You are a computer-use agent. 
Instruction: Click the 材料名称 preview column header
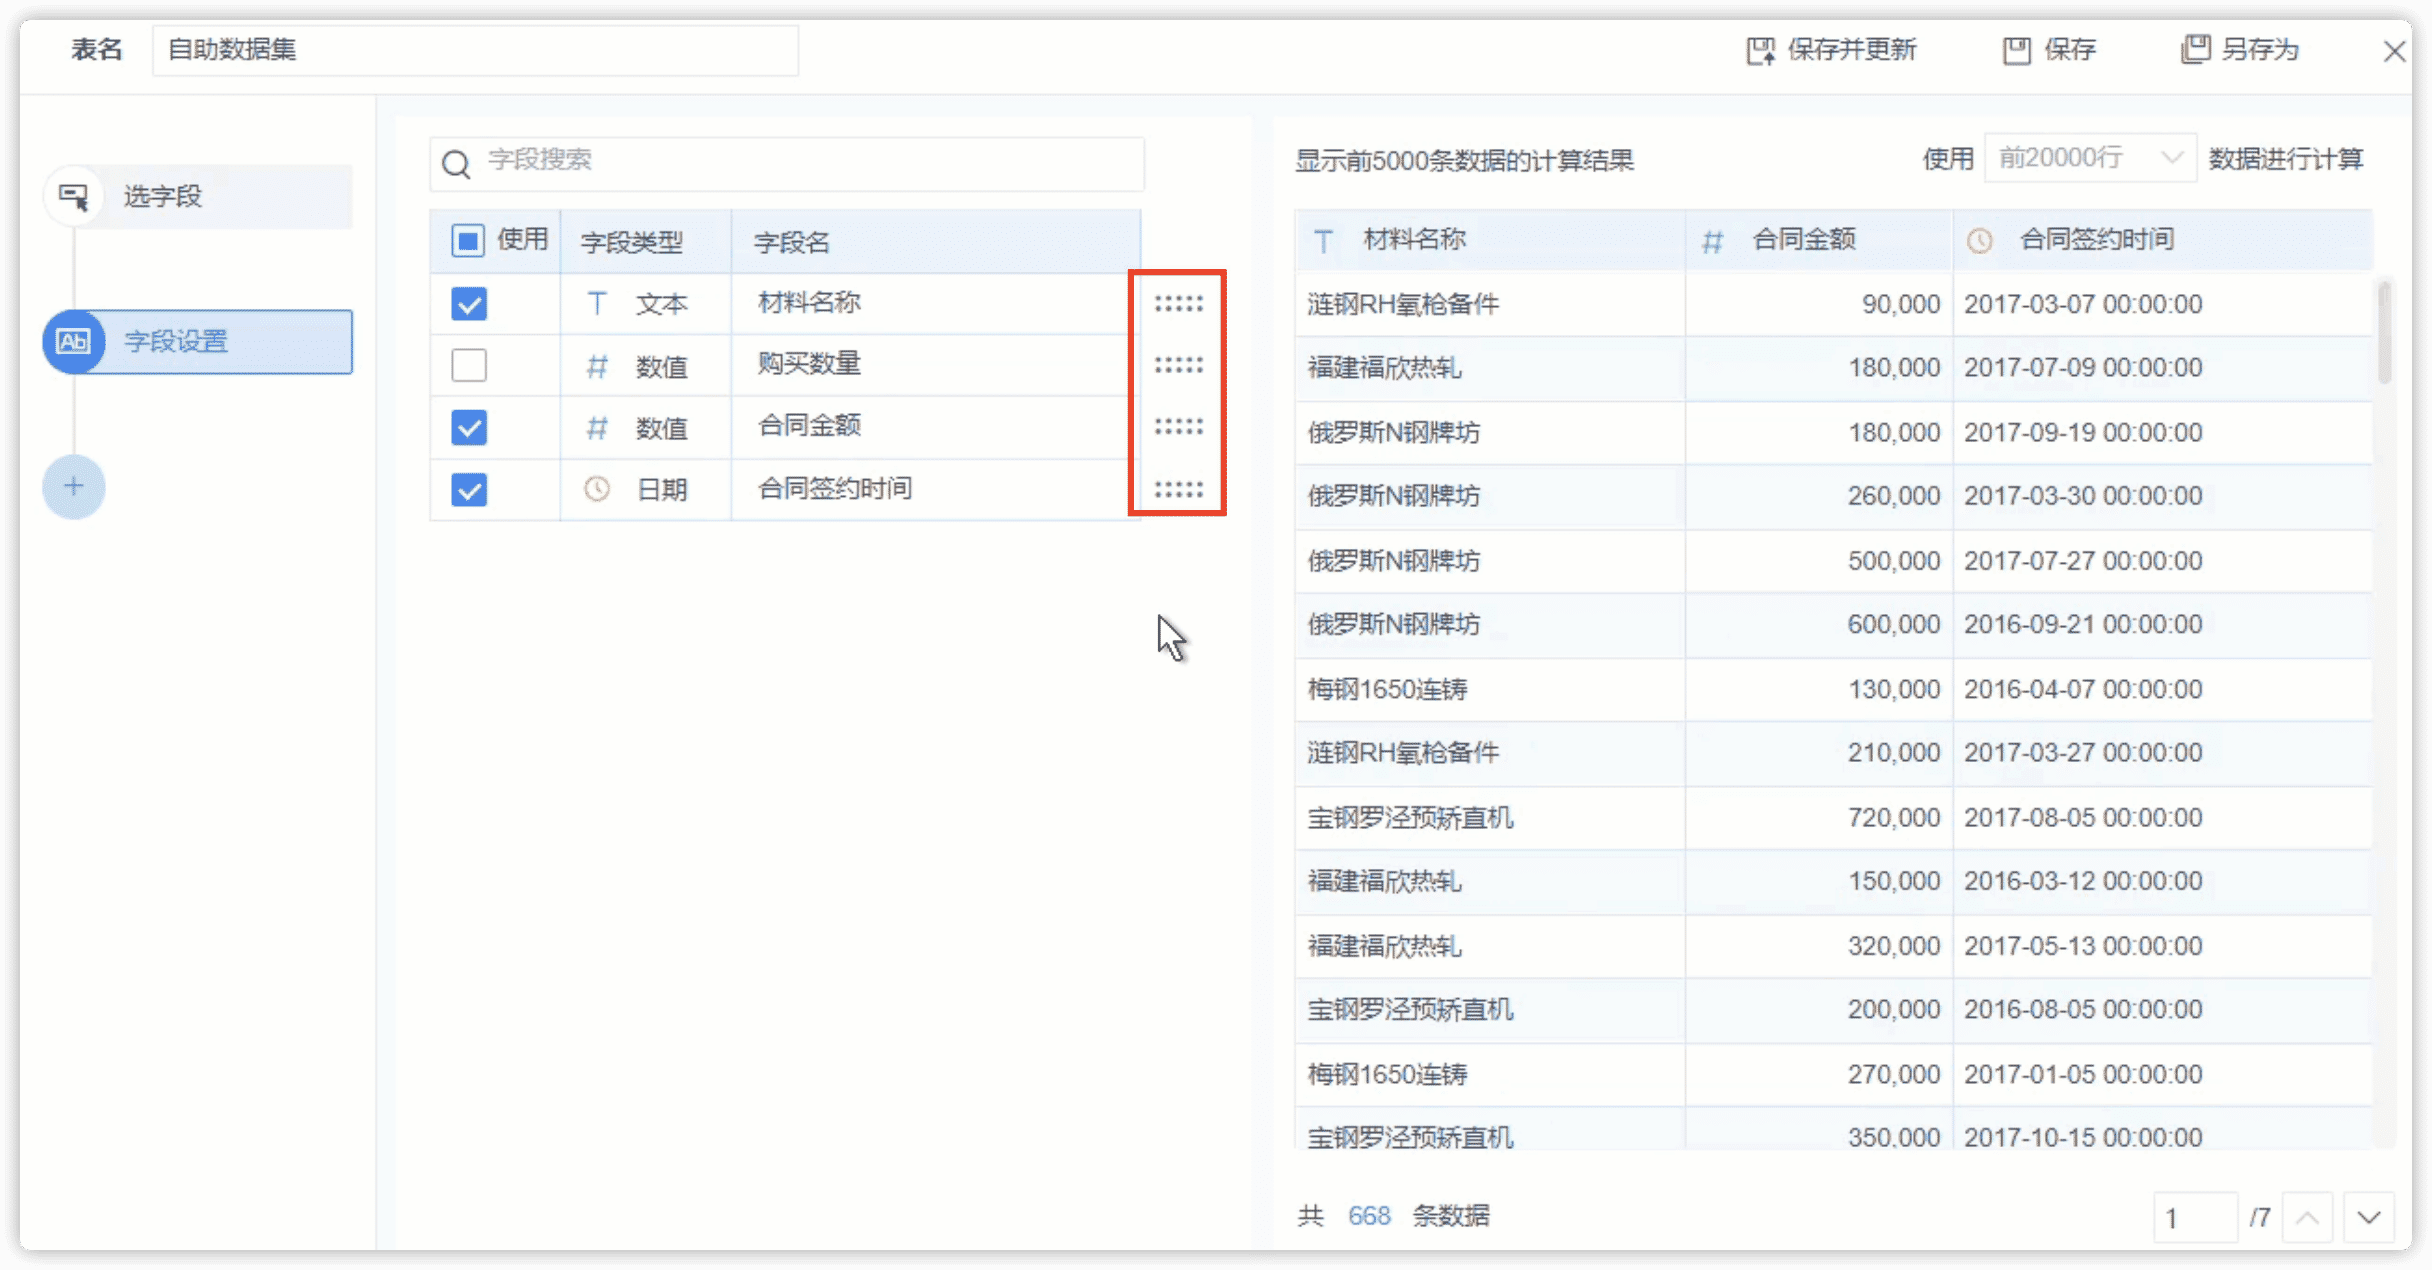click(x=1490, y=240)
